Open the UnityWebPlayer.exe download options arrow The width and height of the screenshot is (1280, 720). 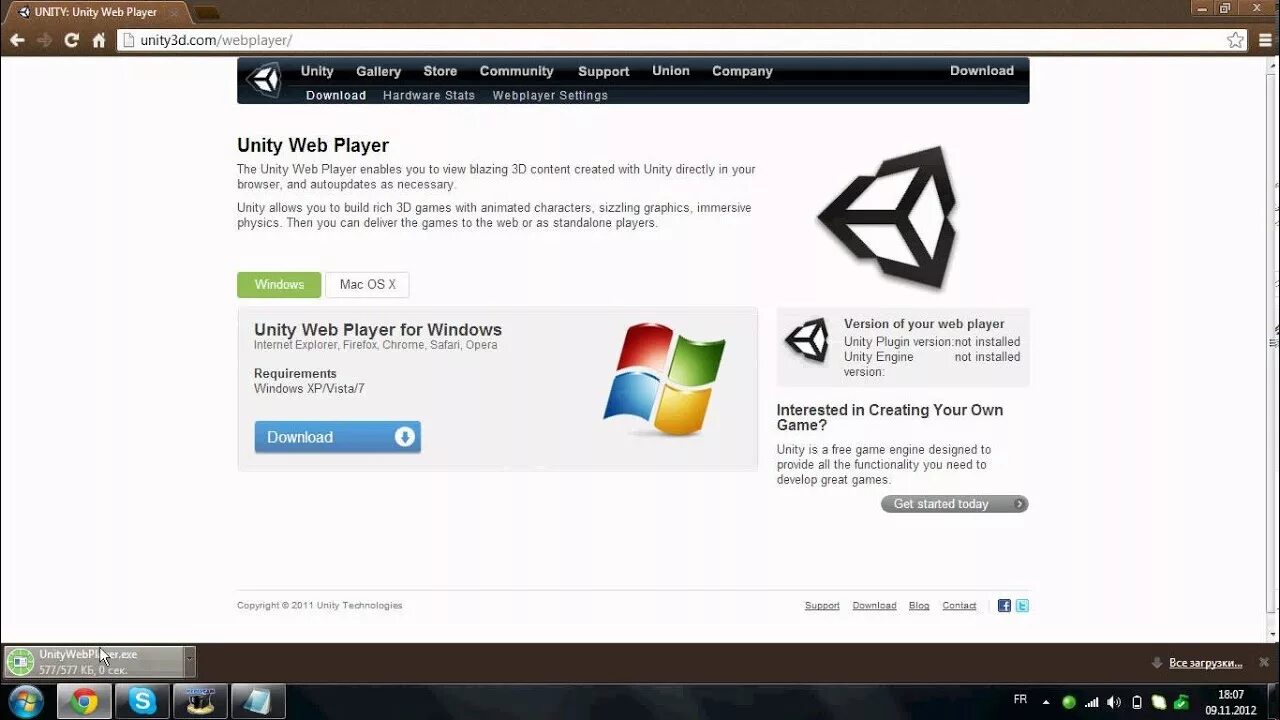[190, 661]
